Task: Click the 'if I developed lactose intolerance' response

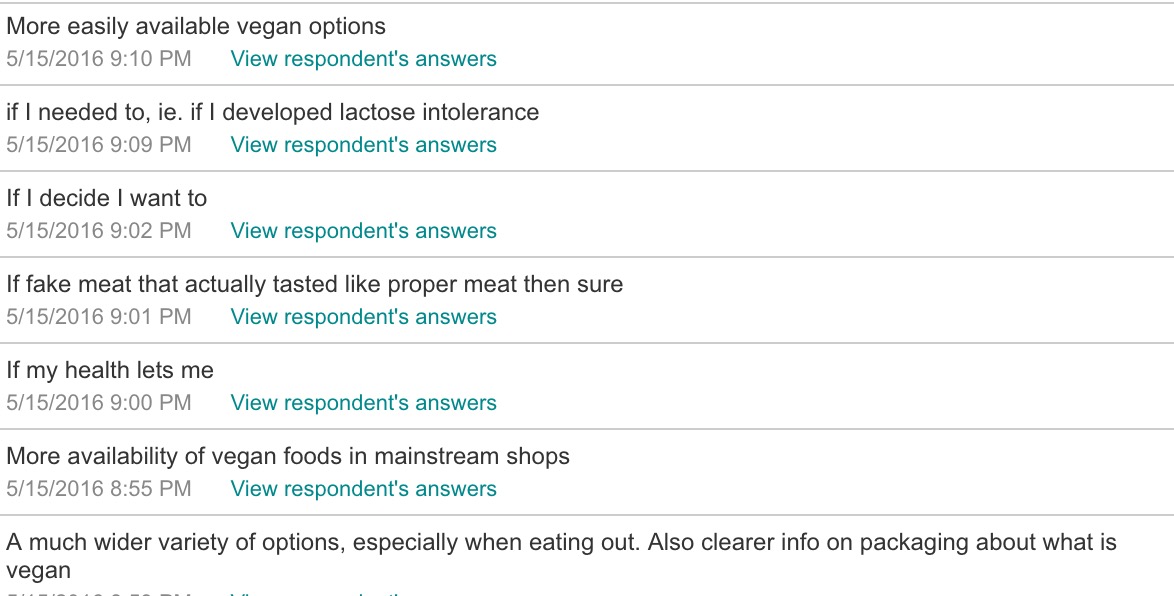Action: [273, 112]
